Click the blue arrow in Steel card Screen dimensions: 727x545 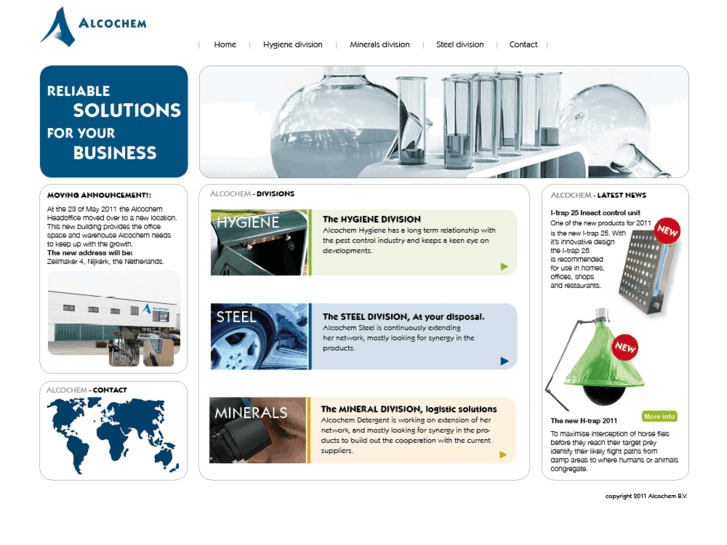(x=504, y=361)
